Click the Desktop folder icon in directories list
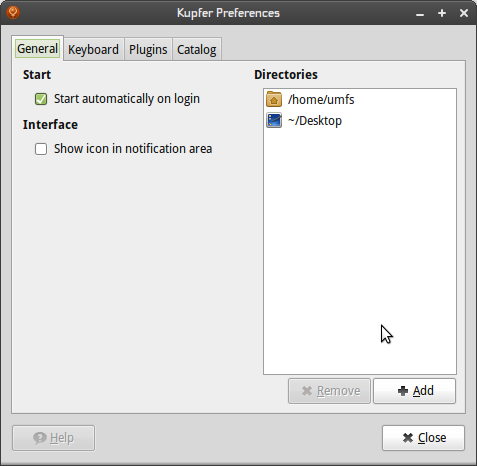 (x=274, y=120)
